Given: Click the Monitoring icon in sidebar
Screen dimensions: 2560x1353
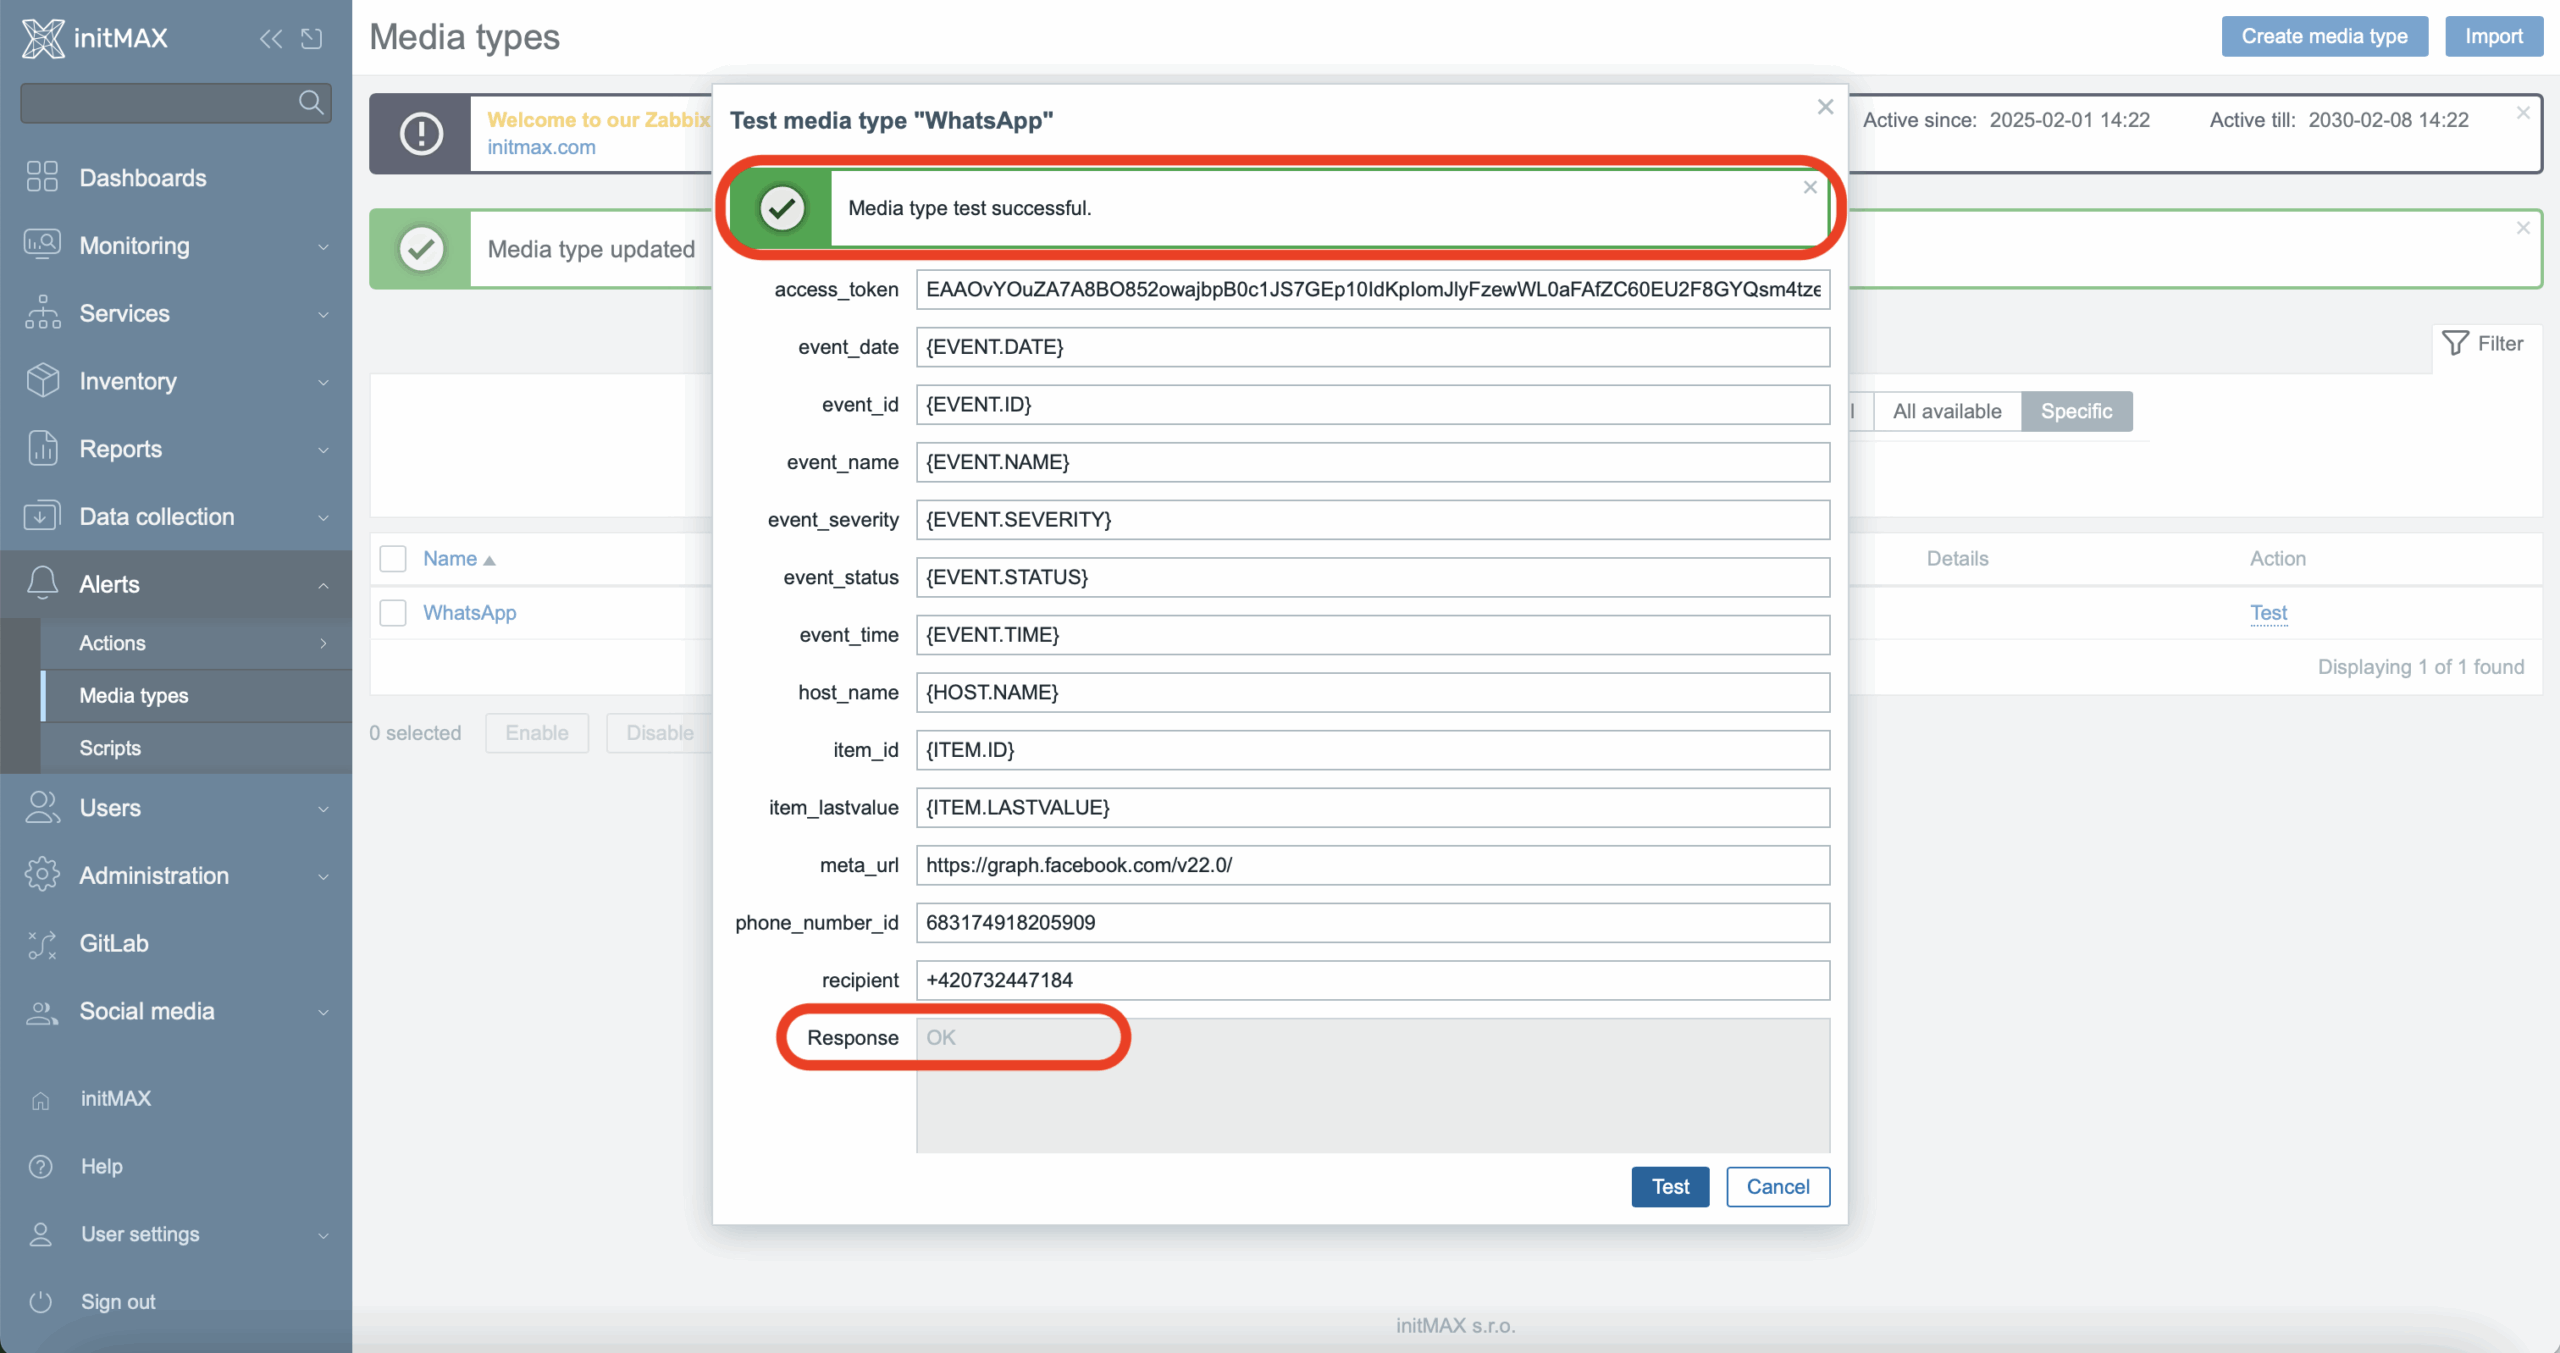Looking at the screenshot, I should point(42,245).
